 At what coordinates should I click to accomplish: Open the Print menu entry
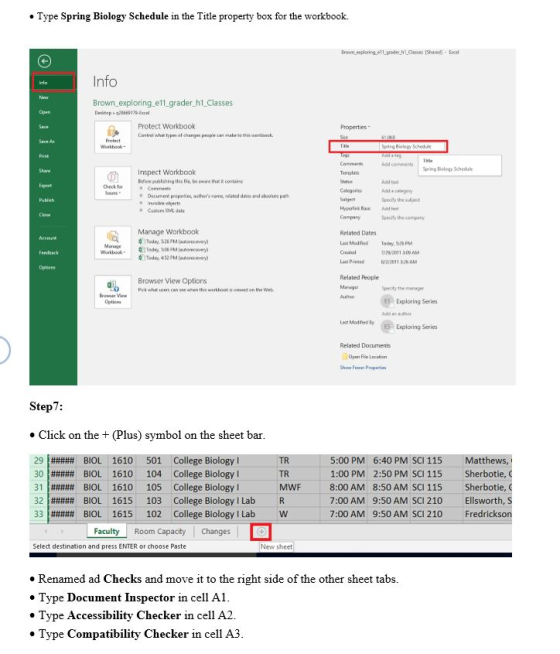pyautogui.click(x=44, y=156)
